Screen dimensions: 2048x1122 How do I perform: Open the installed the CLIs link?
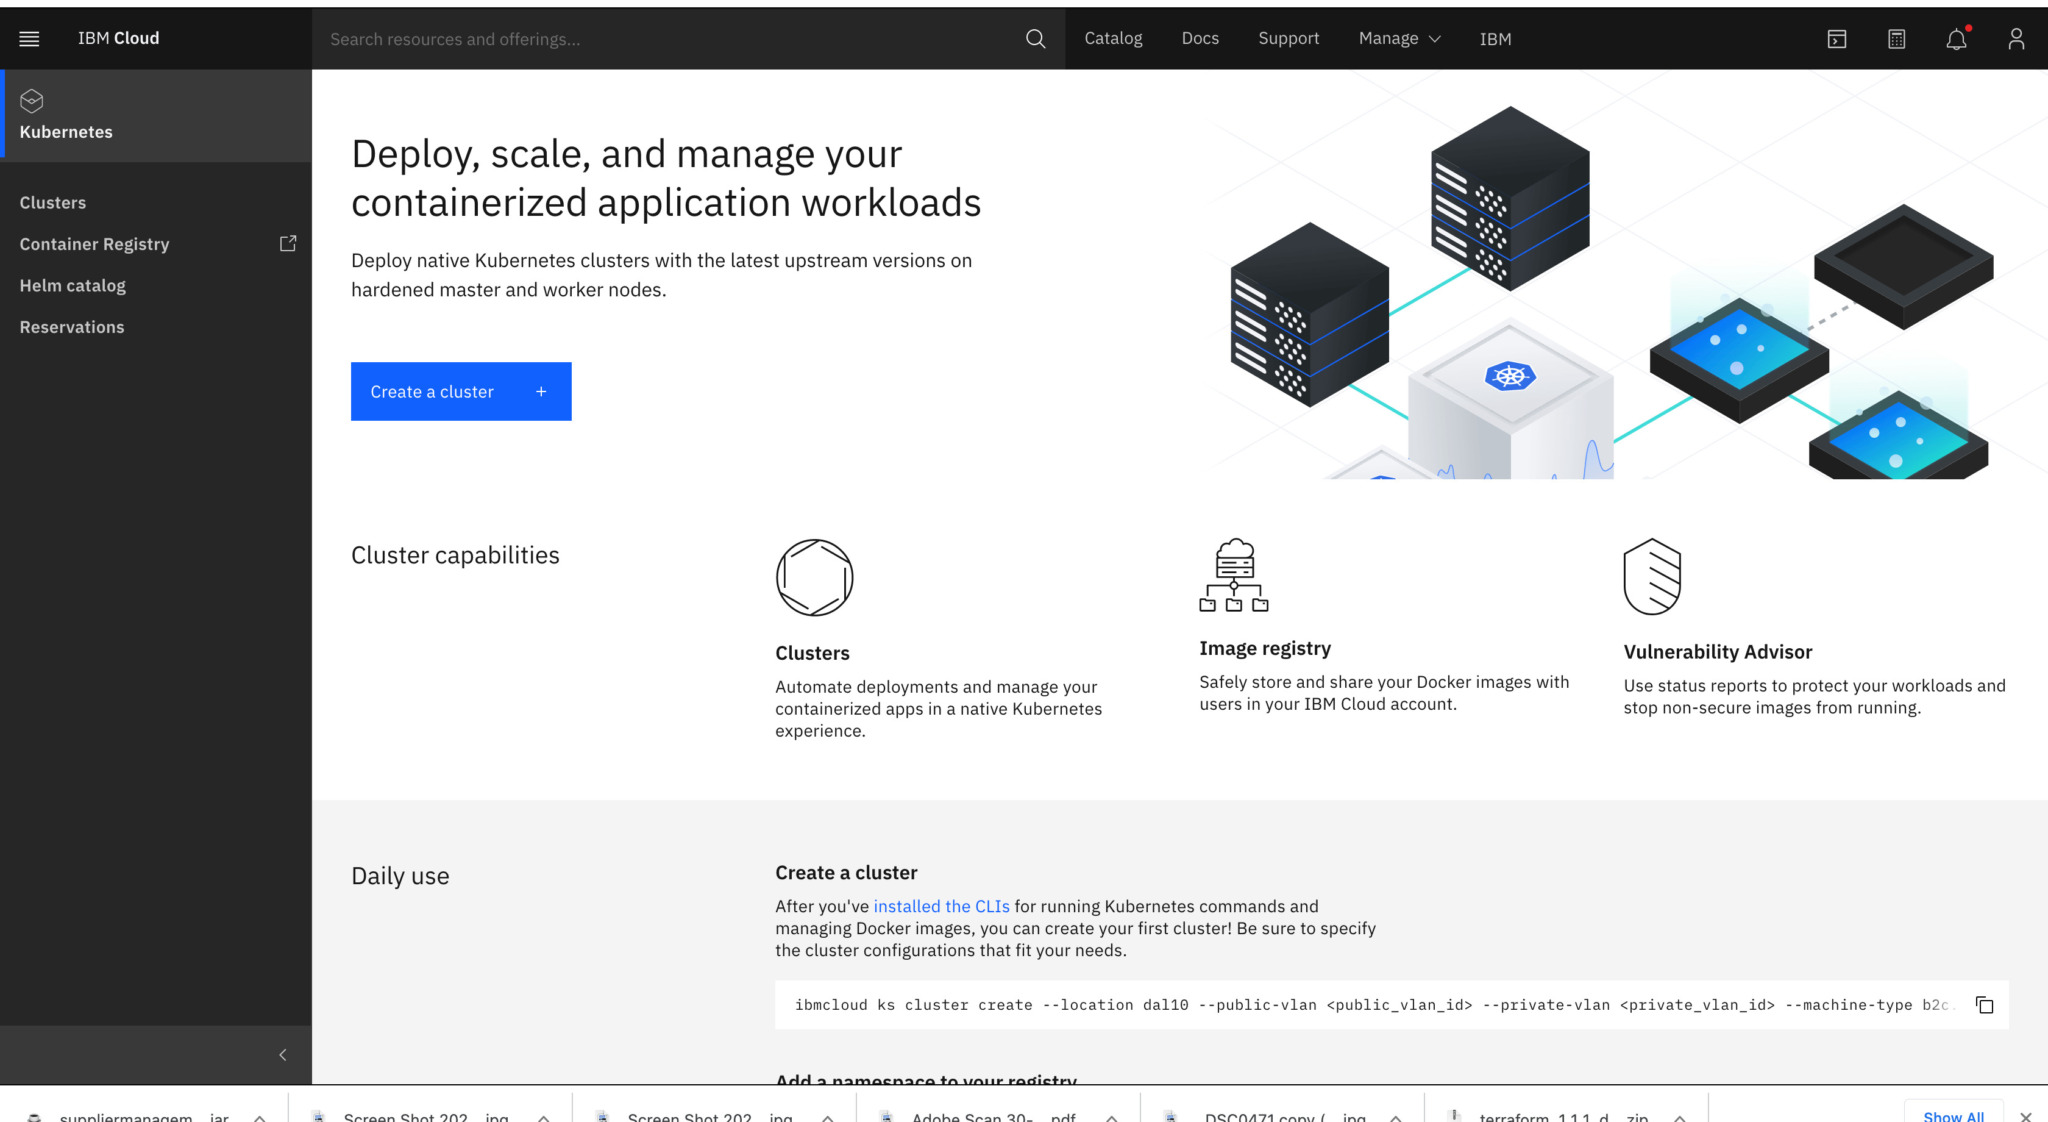pyautogui.click(x=941, y=906)
